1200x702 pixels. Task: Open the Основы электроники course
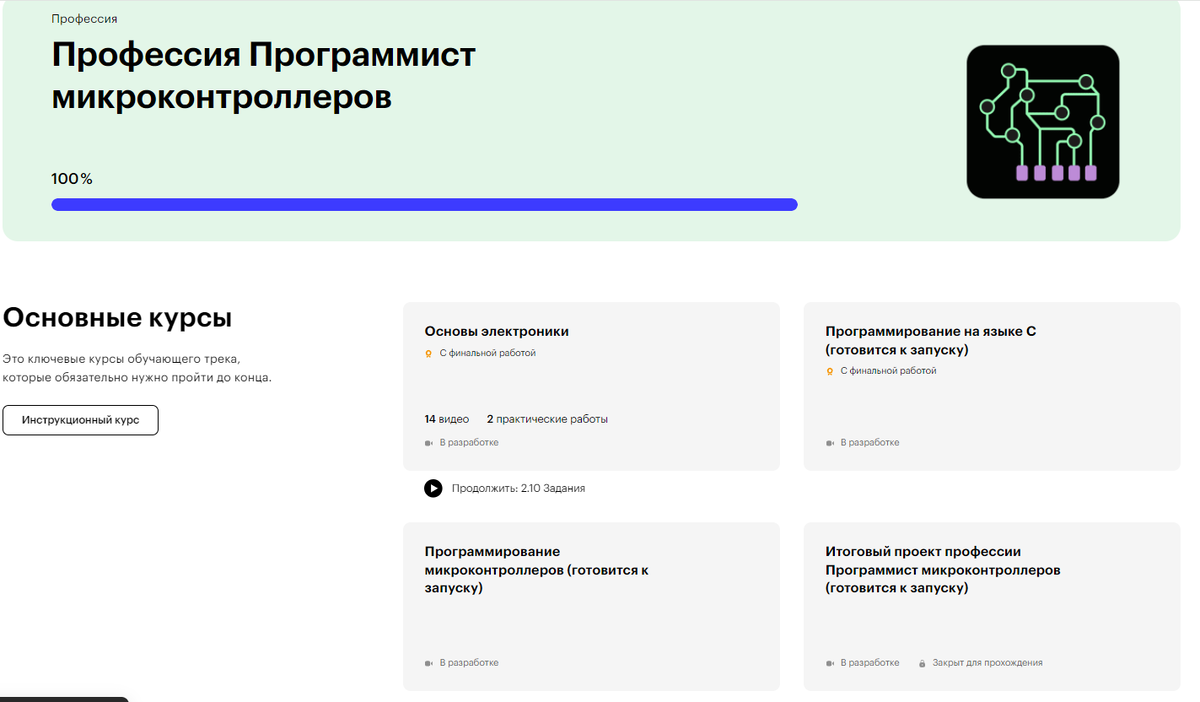point(496,330)
